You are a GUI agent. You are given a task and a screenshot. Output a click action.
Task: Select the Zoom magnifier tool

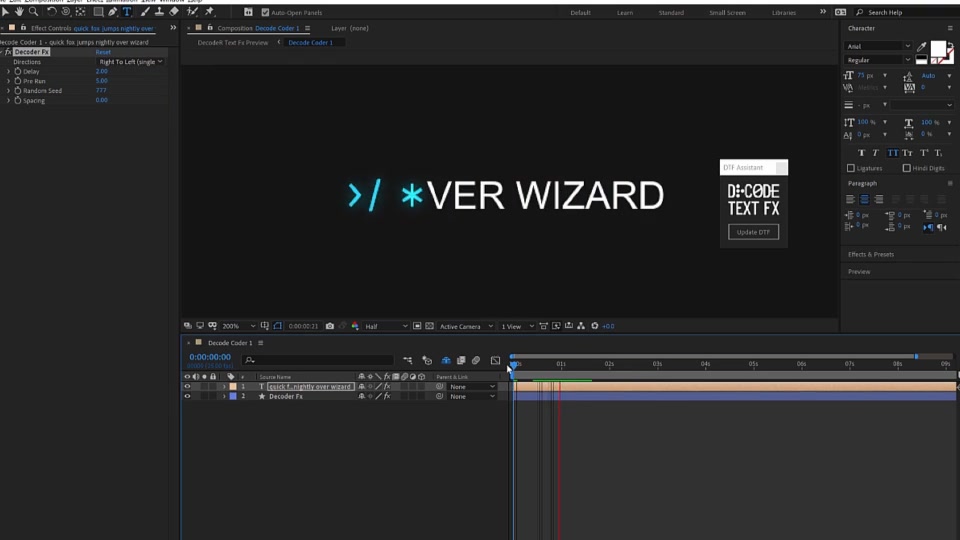pos(34,12)
